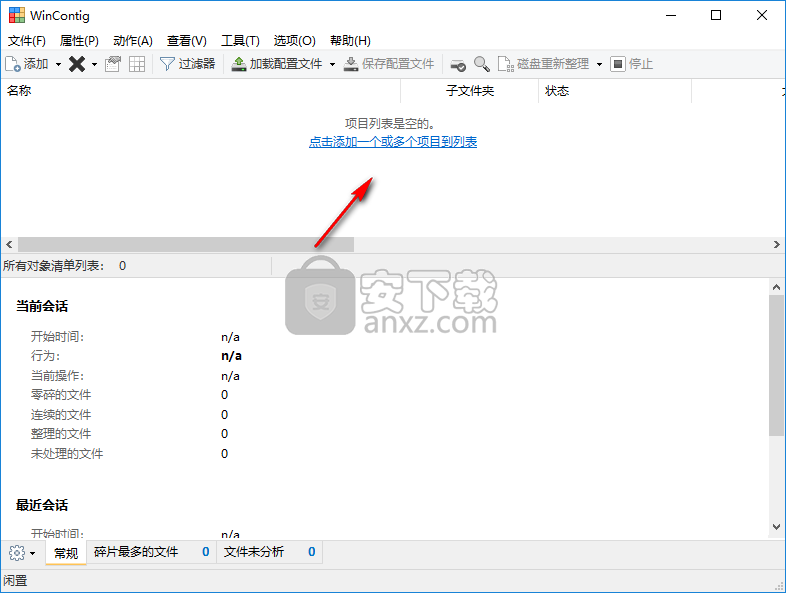The height and width of the screenshot is (593, 786).
Task: Click the black X remove icon
Action: coord(77,64)
